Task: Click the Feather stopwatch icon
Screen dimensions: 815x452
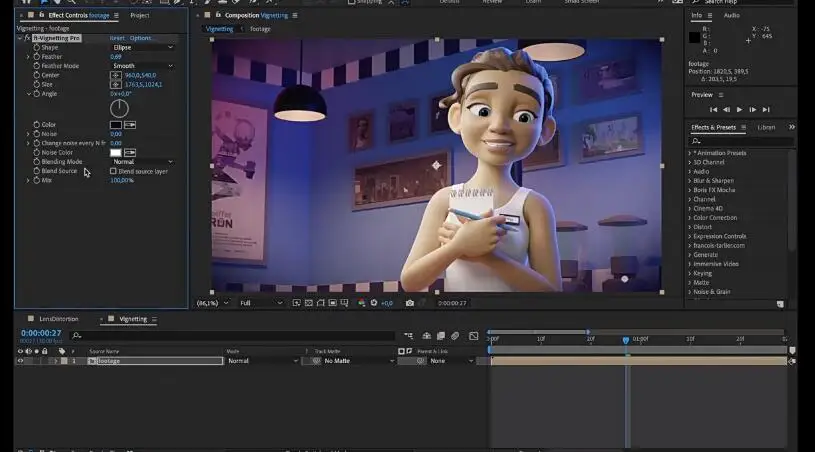Action: coord(37,57)
